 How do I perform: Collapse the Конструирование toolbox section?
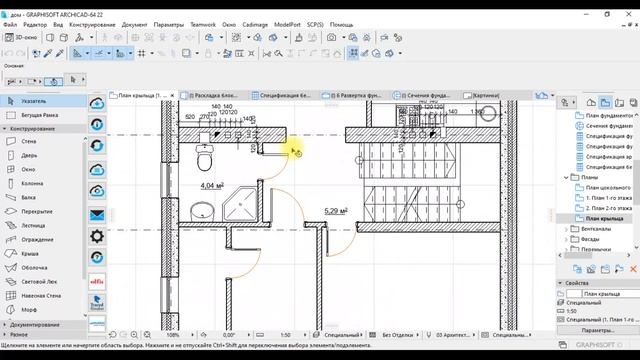pyautogui.click(x=4, y=129)
